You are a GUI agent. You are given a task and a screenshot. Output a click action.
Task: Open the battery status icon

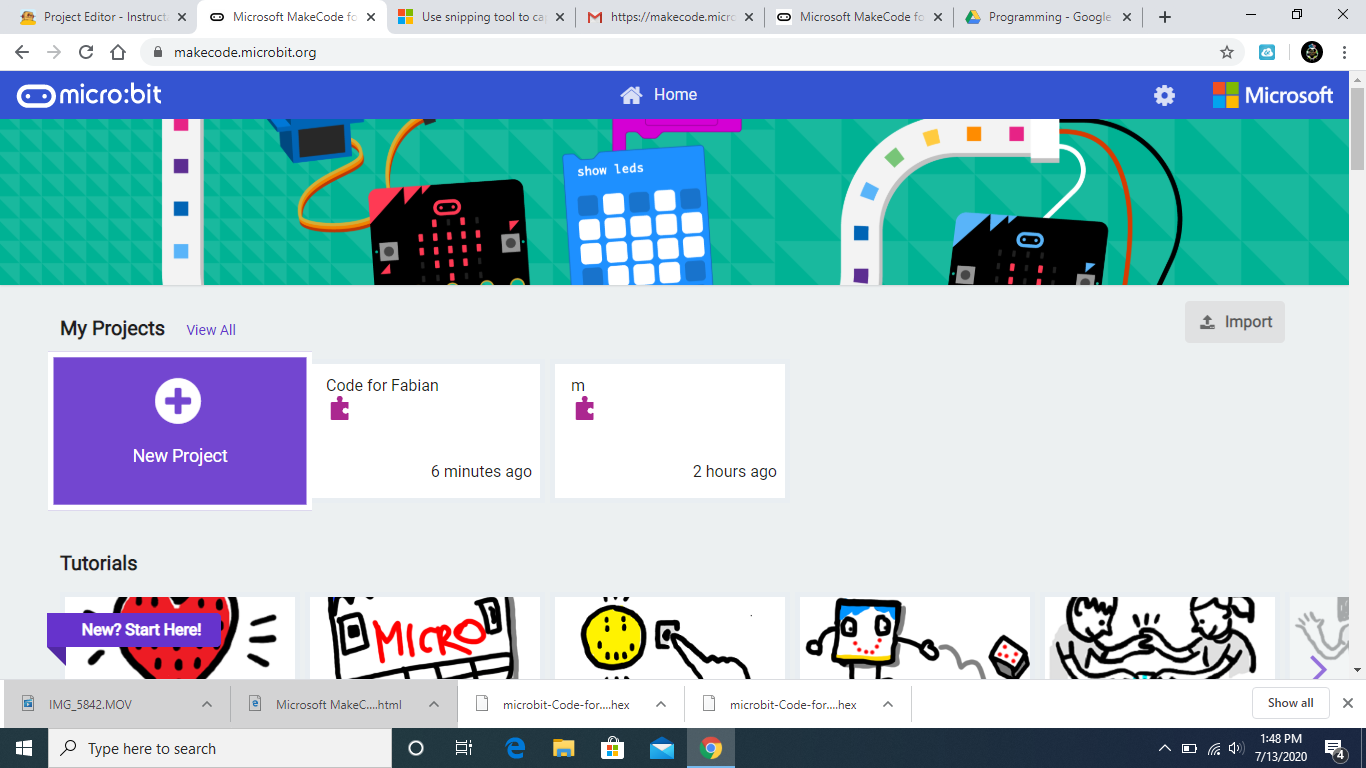pyautogui.click(x=1189, y=748)
